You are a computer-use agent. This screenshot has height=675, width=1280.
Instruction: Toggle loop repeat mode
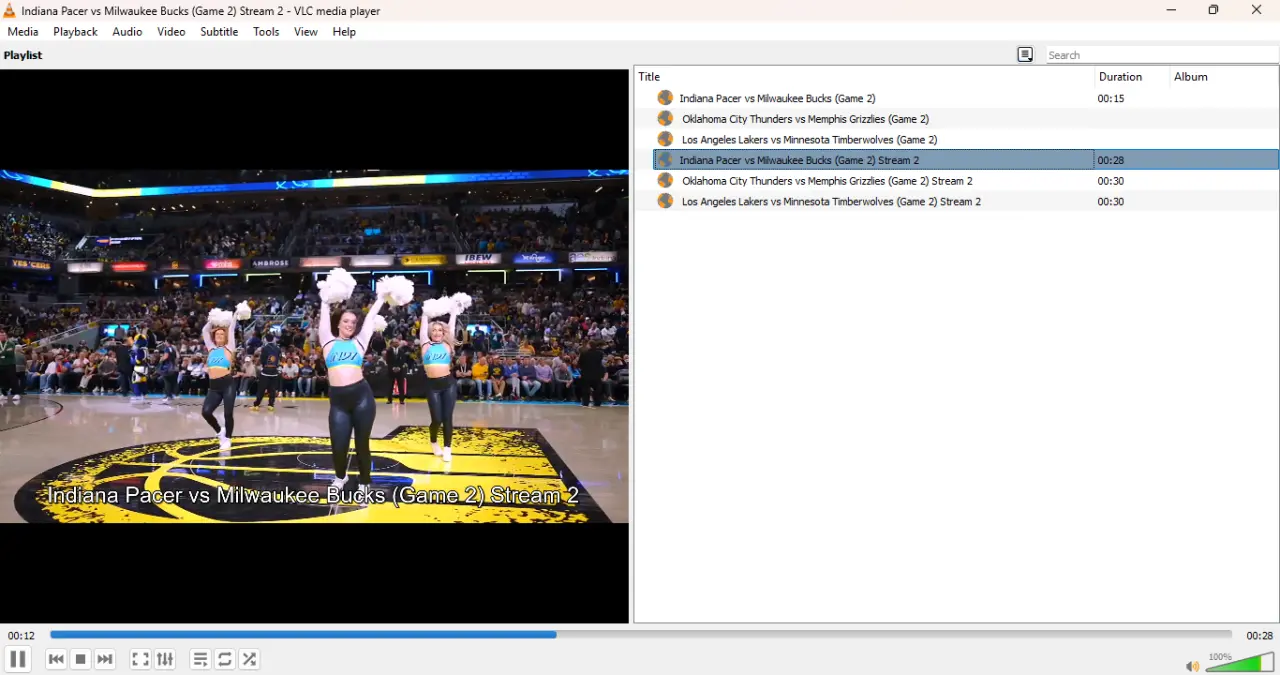[225, 659]
